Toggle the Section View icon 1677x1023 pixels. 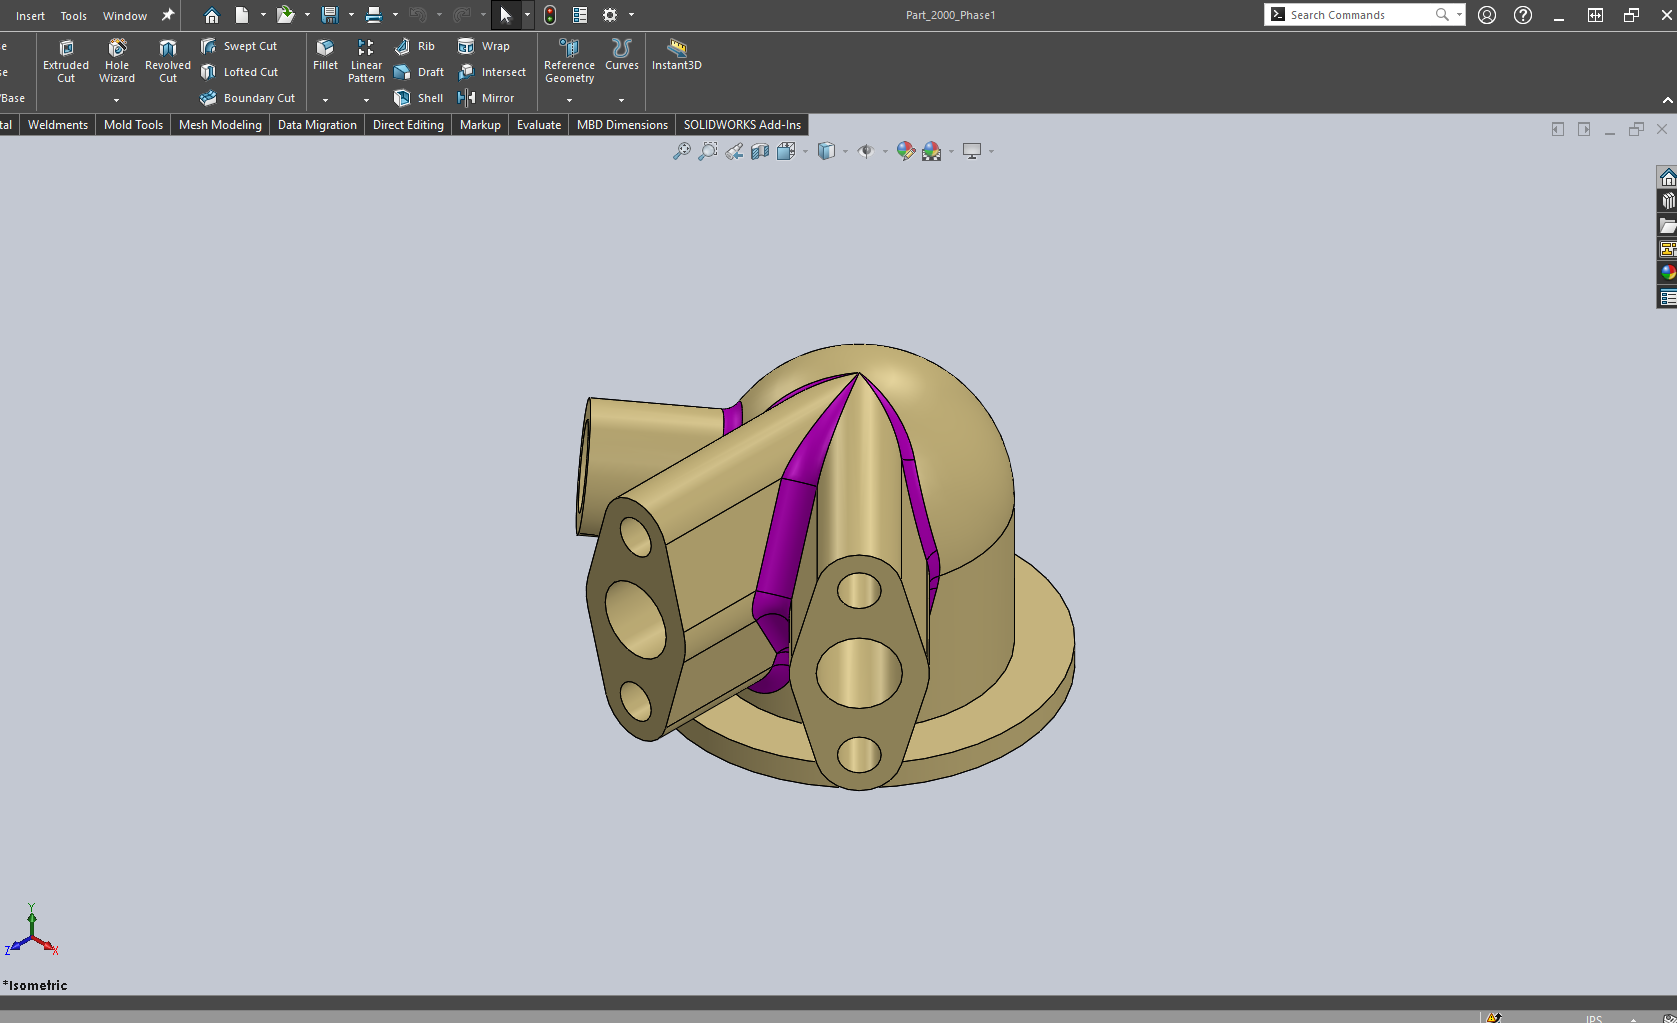pos(760,151)
